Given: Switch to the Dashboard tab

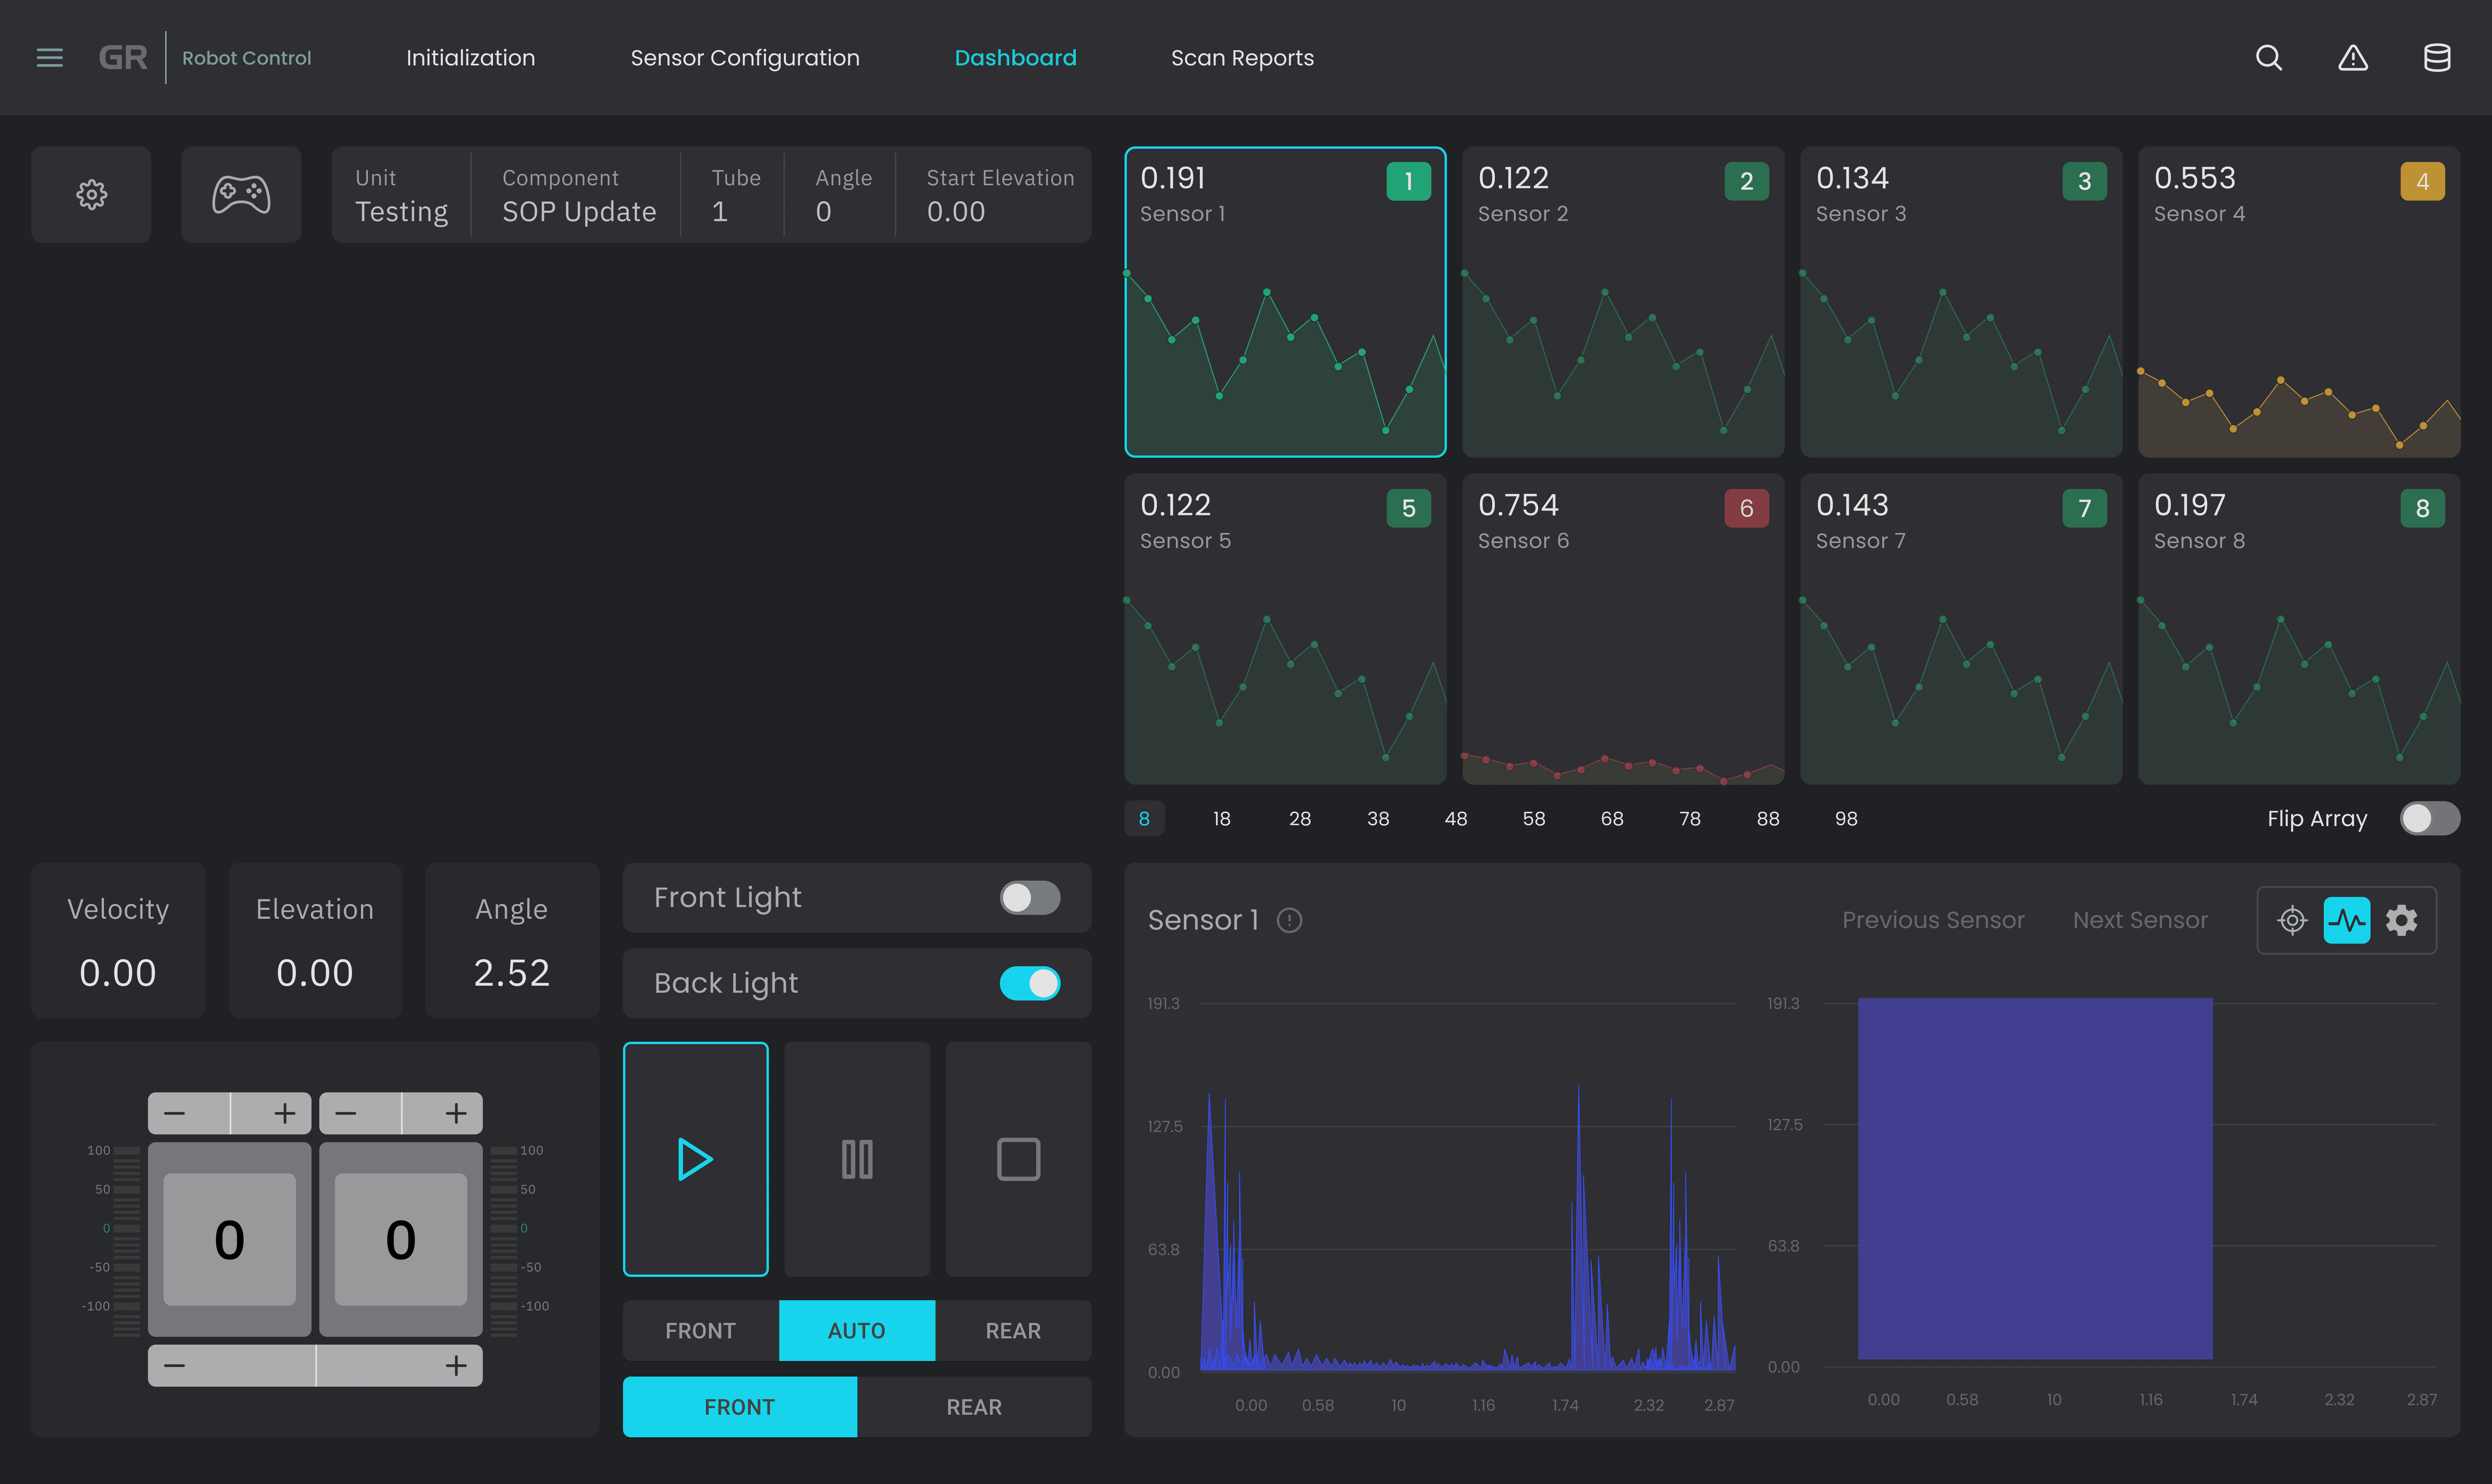Looking at the screenshot, I should (x=1015, y=58).
